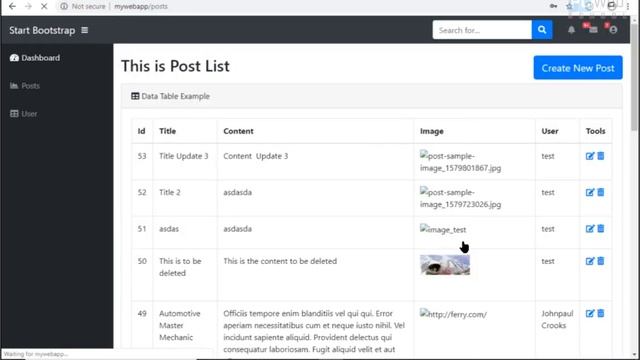
Task: Select id cell 49
Action: coord(142,313)
